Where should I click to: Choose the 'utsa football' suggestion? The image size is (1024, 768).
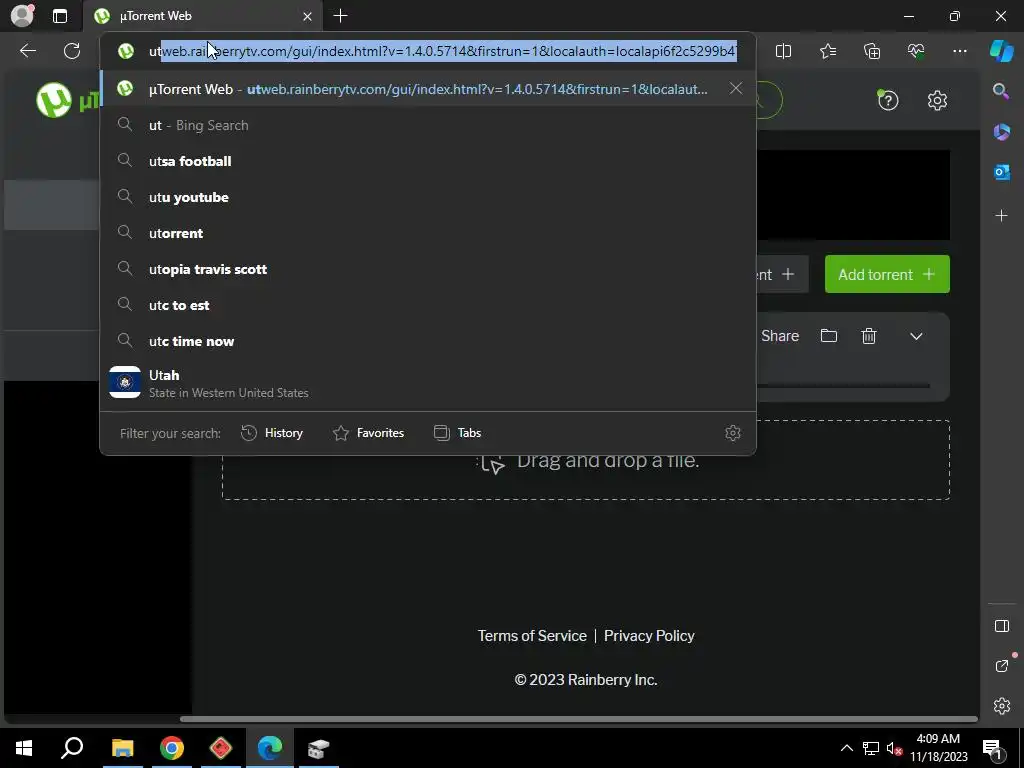tap(428, 161)
